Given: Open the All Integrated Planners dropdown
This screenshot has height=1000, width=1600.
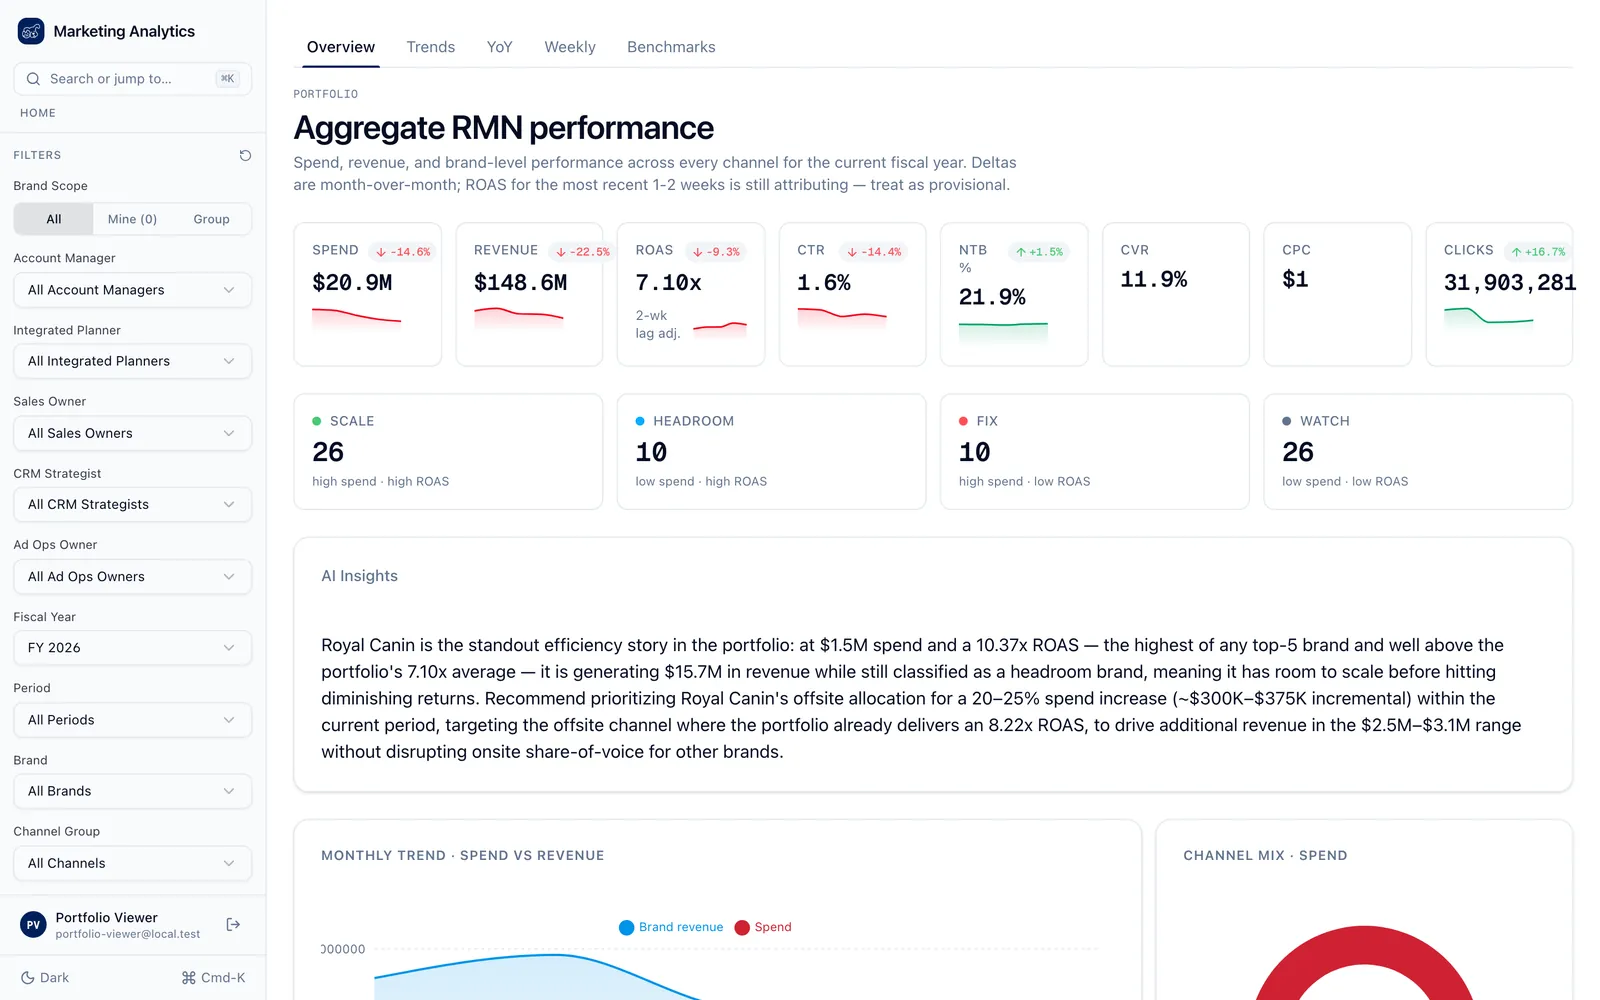Looking at the screenshot, I should (x=132, y=361).
